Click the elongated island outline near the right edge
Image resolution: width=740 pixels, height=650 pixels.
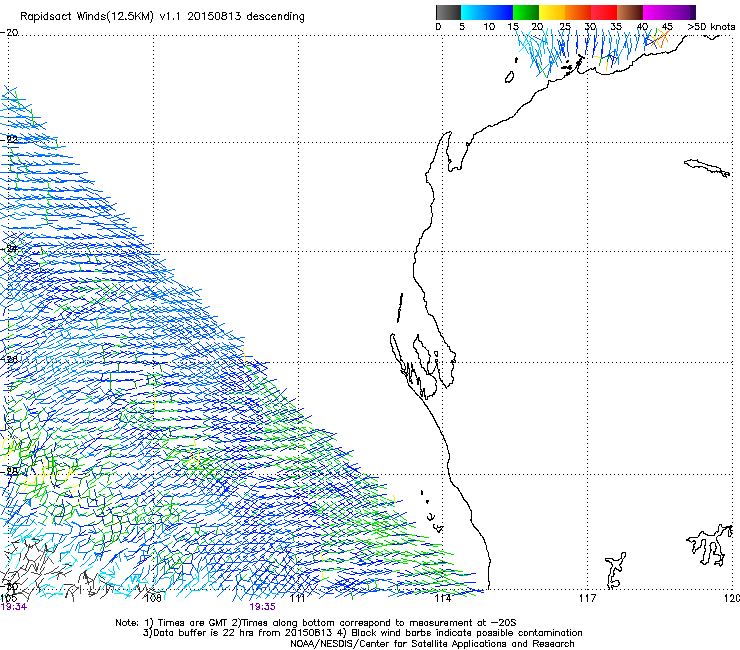point(707,168)
